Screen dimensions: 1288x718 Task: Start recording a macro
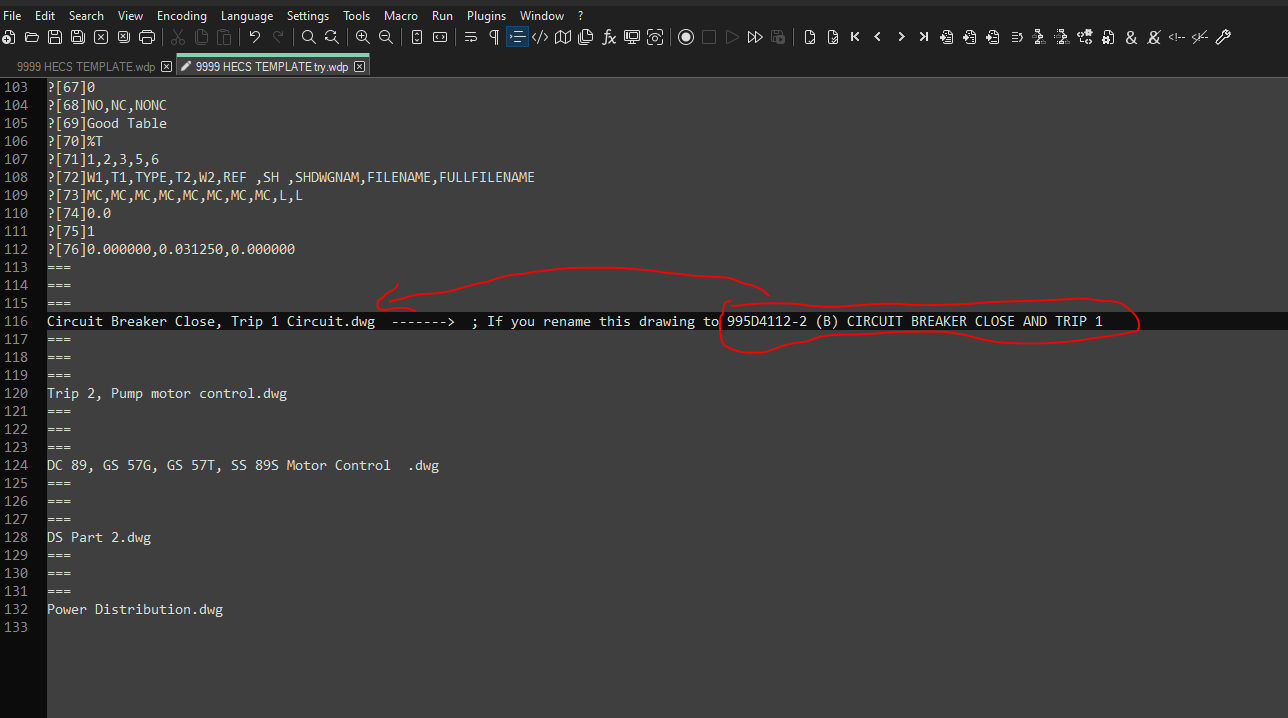click(685, 37)
